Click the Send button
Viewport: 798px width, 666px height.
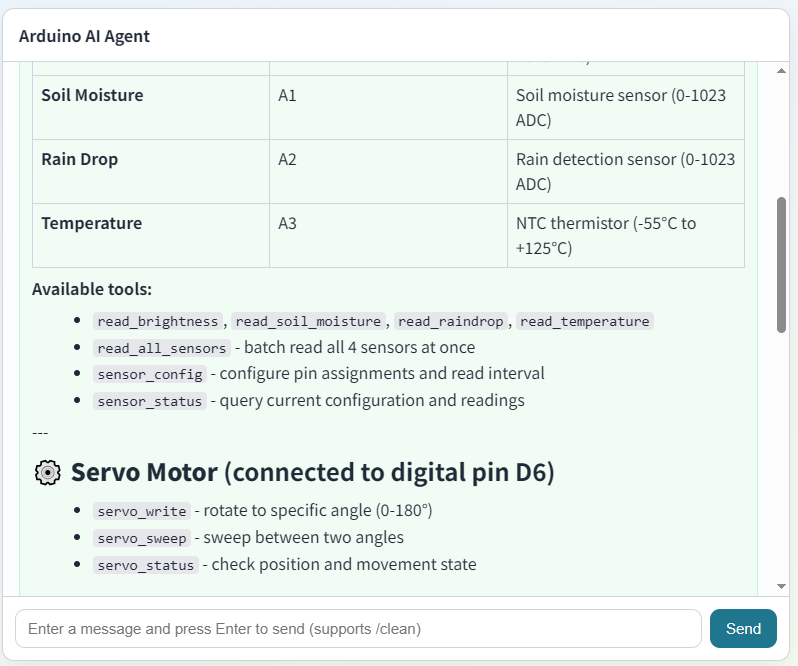743,628
